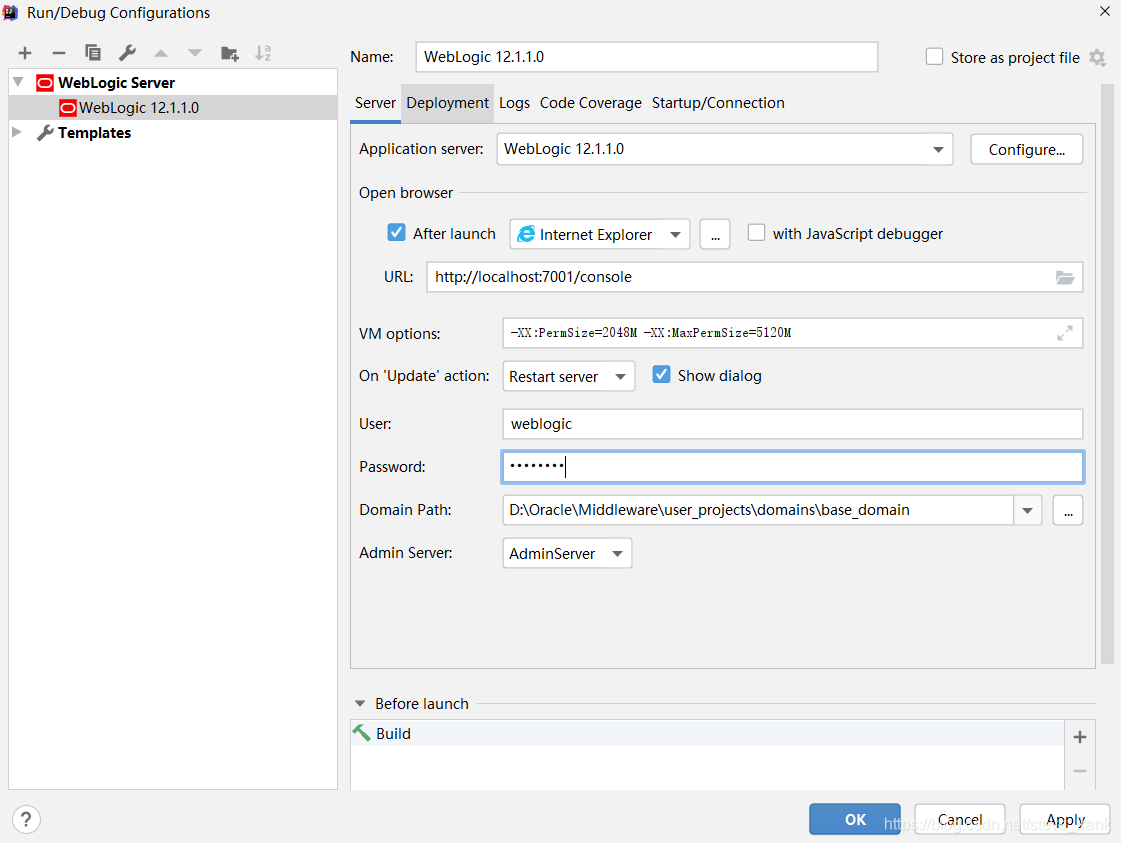Click the Name input field
1121x843 pixels.
646,57
